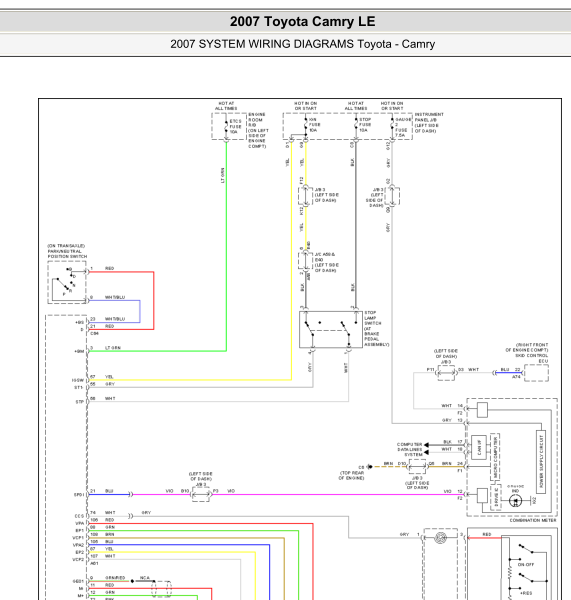The image size is (571, 600).
Task: Click the GAUGE fuse 7.5A symbol
Action: (x=392, y=126)
